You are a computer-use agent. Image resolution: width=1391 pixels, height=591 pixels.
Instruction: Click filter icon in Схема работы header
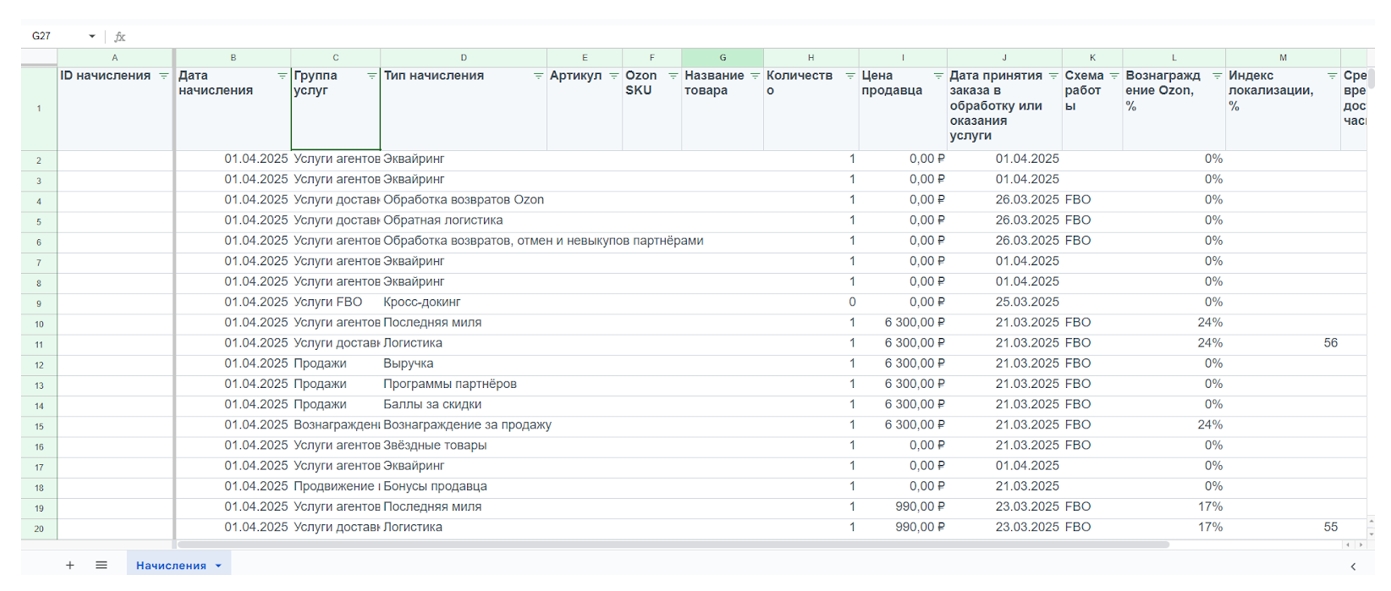pyautogui.click(x=1113, y=76)
